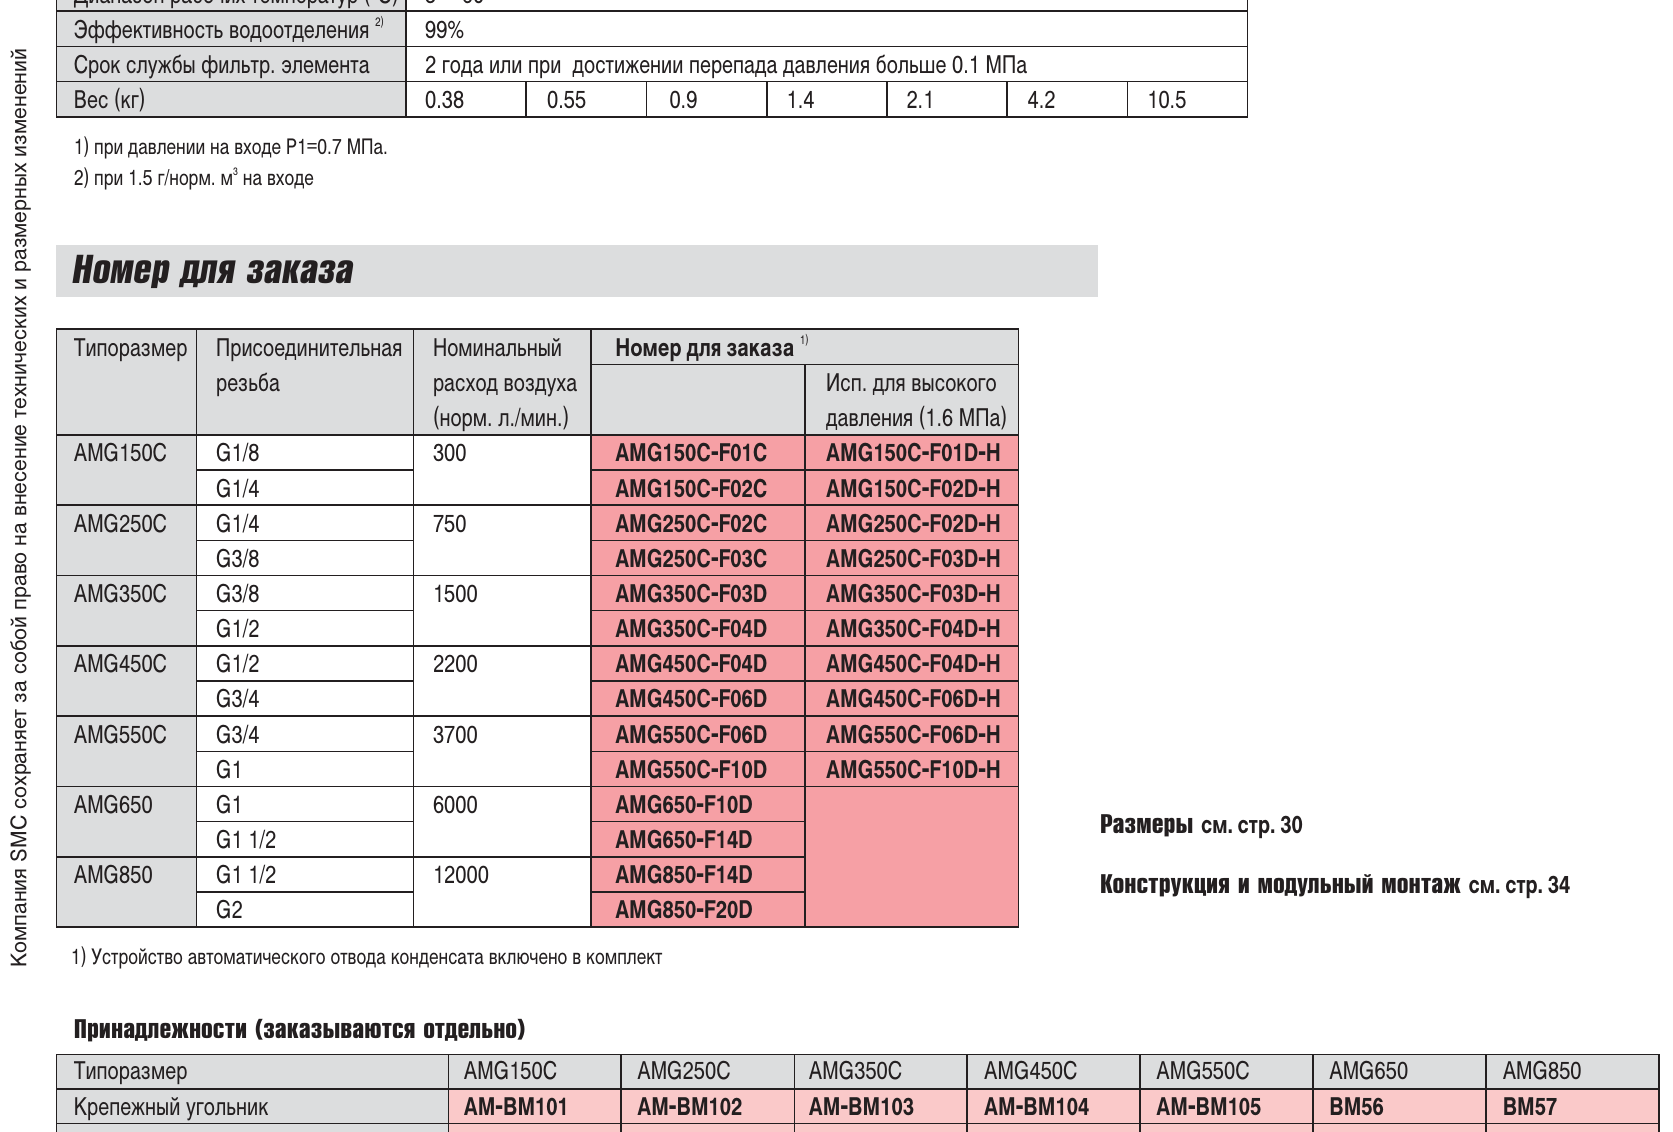Click nominal air flow value 750

click(450, 524)
